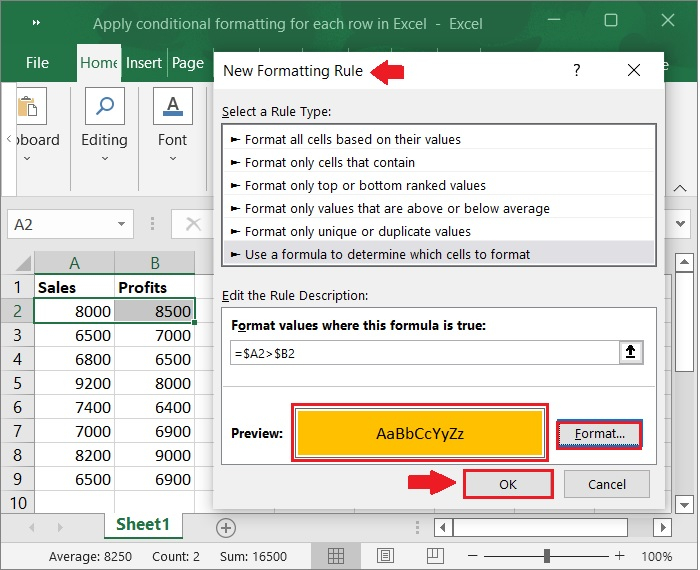Select 'Format only unique or duplicate values'

point(439,231)
